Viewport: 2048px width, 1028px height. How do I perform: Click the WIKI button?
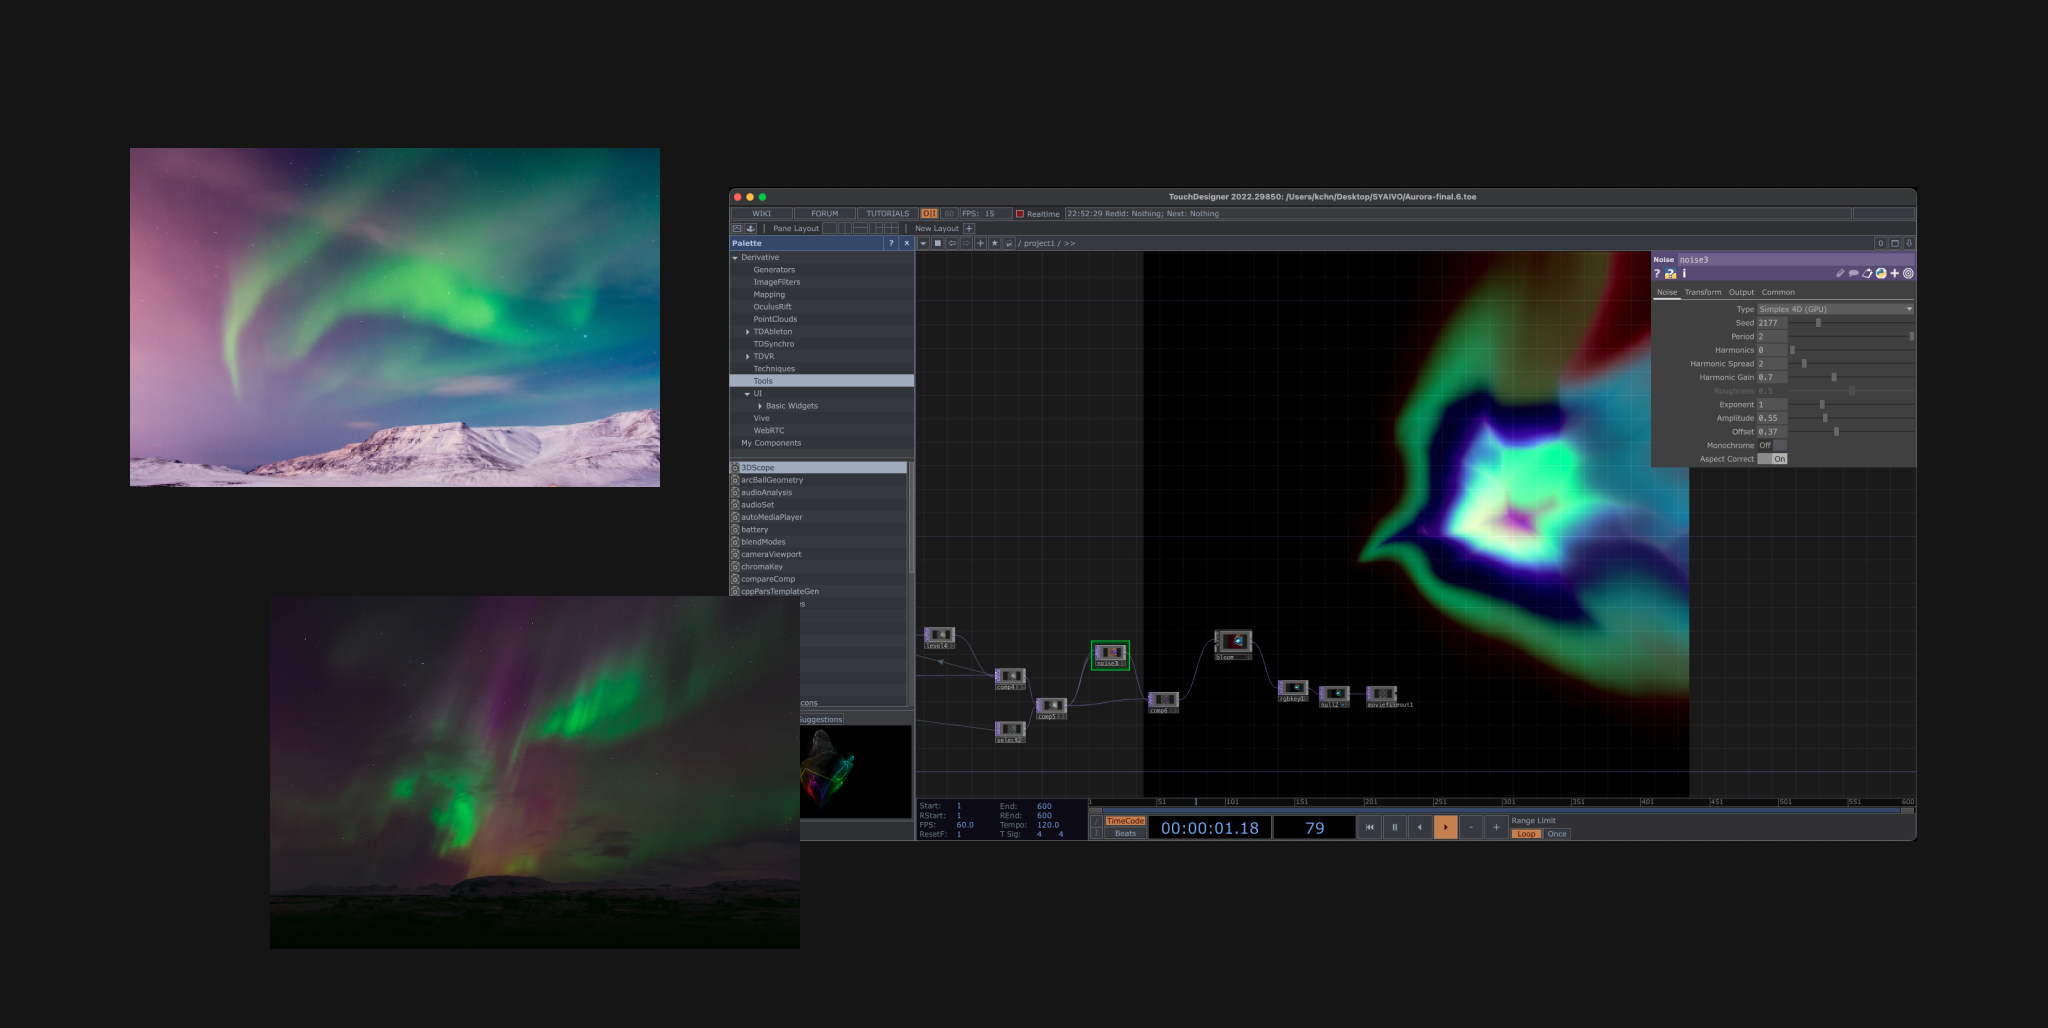(x=761, y=213)
